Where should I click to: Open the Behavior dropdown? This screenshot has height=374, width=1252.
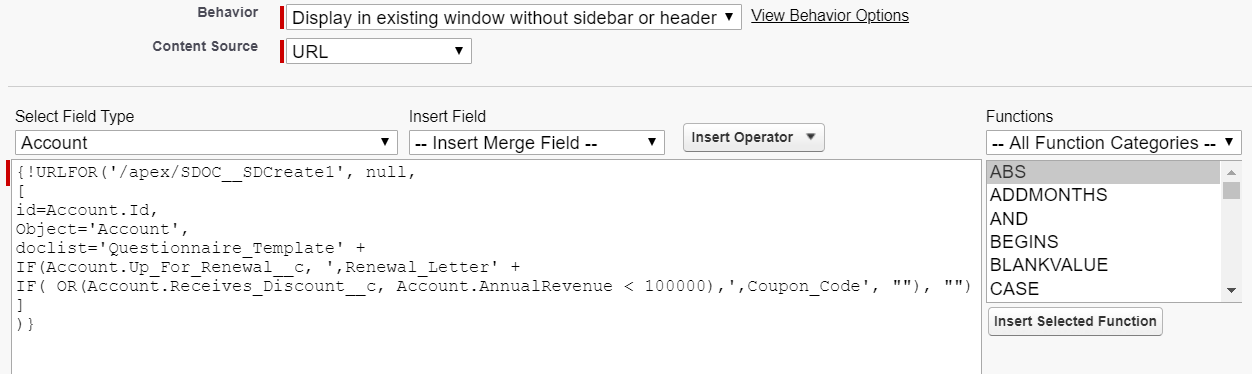[x=514, y=17]
